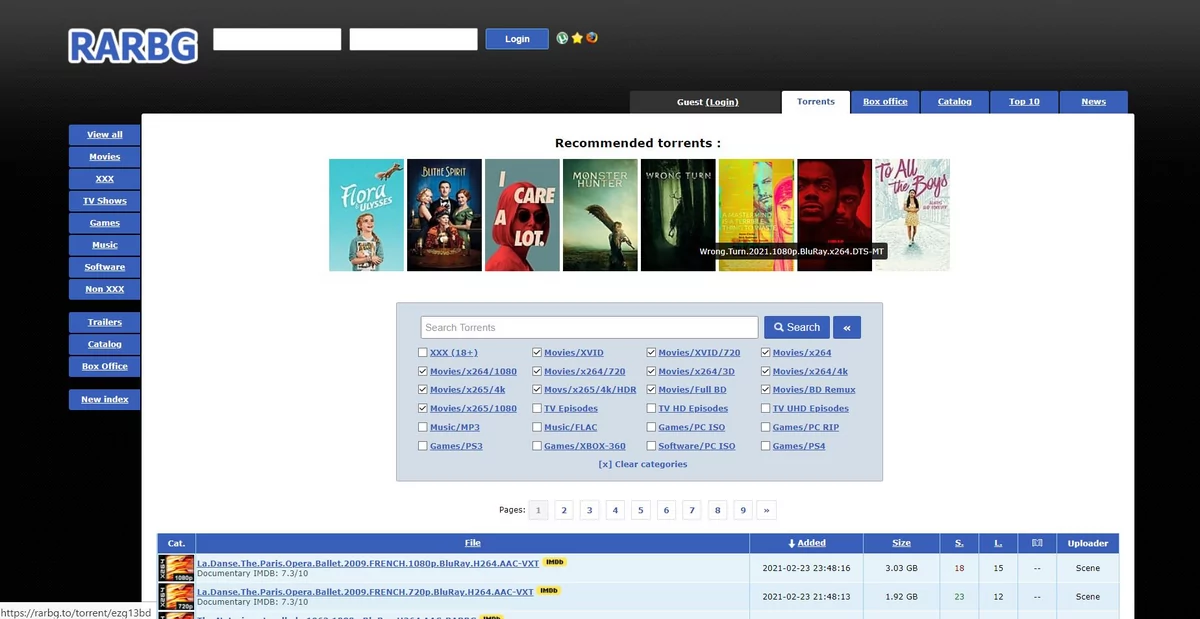Open La.Danse 720p BluRay torrent link
The image size is (1200, 619).
pos(365,592)
